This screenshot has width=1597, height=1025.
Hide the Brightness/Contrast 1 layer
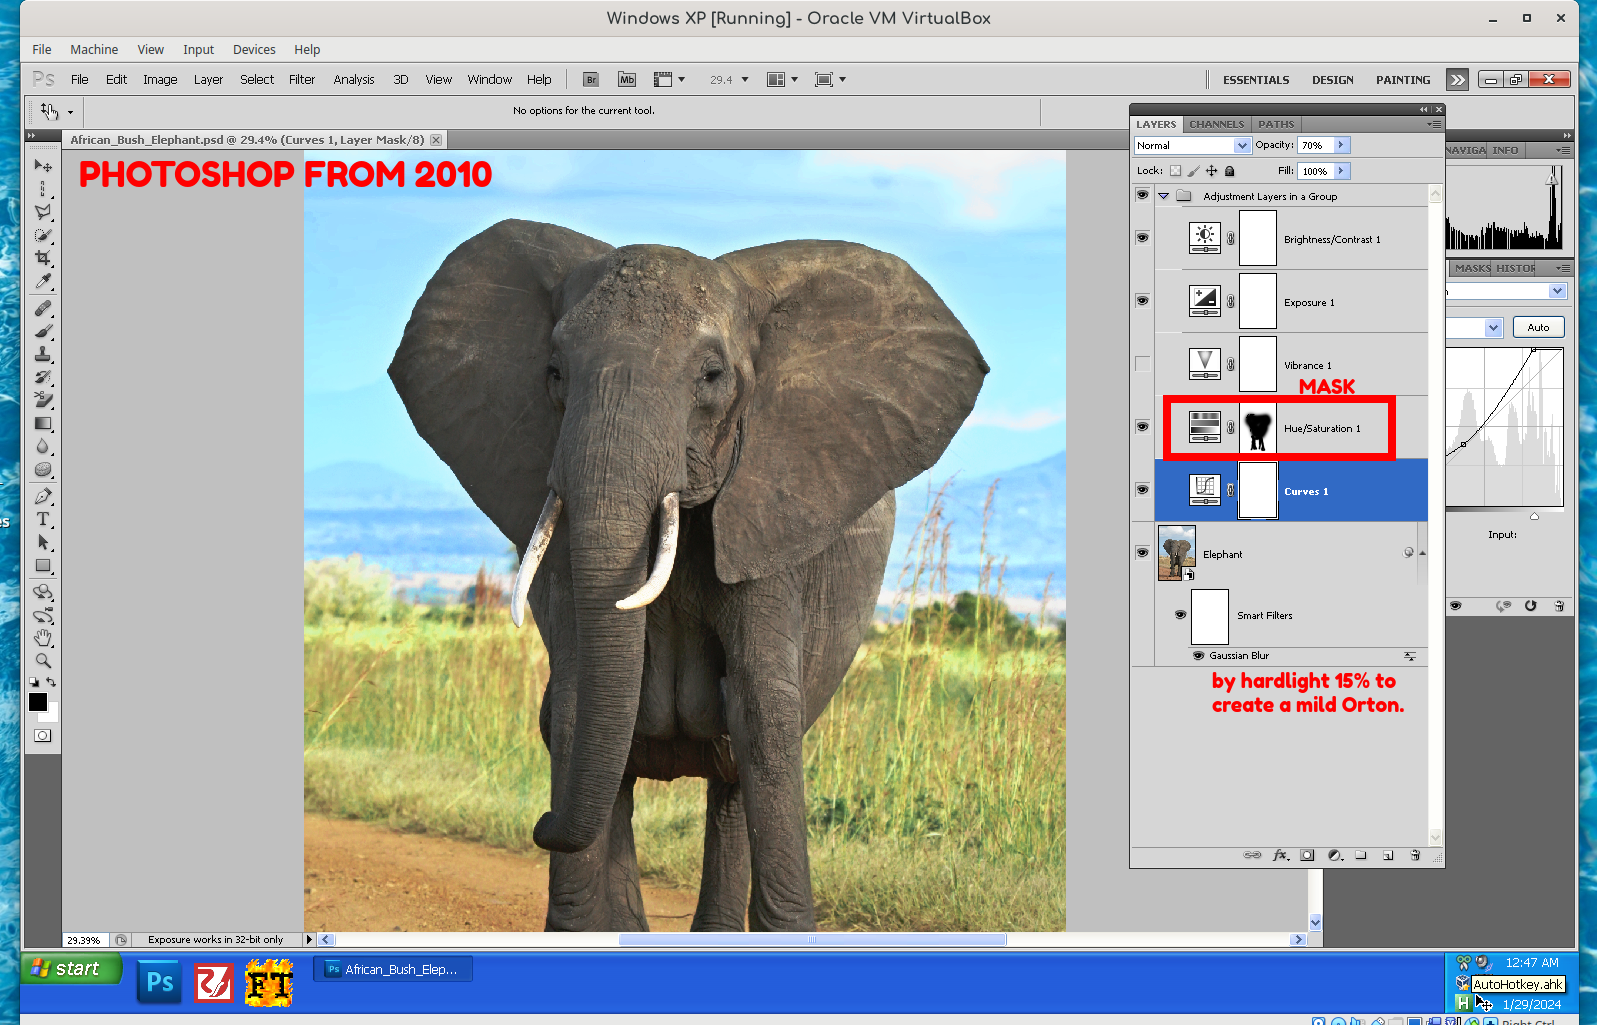[x=1142, y=238]
